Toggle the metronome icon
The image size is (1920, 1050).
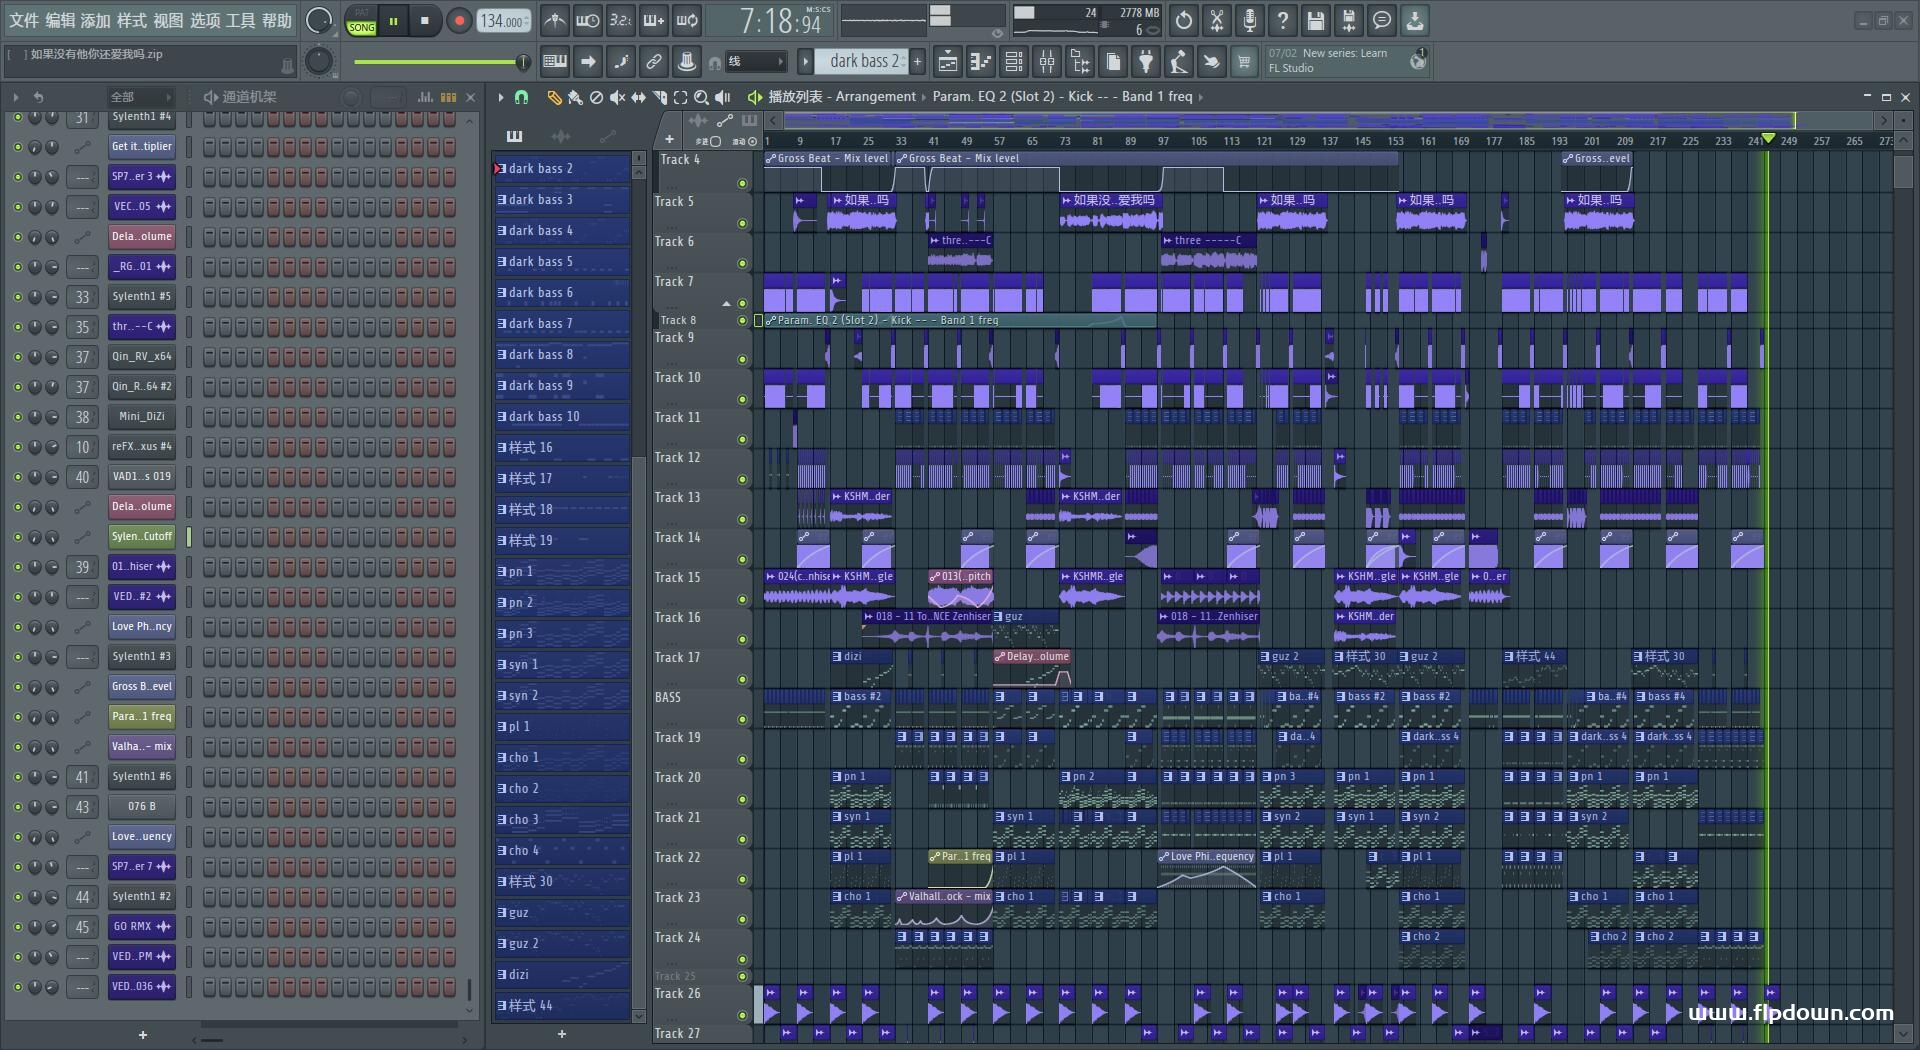pyautogui.click(x=555, y=20)
